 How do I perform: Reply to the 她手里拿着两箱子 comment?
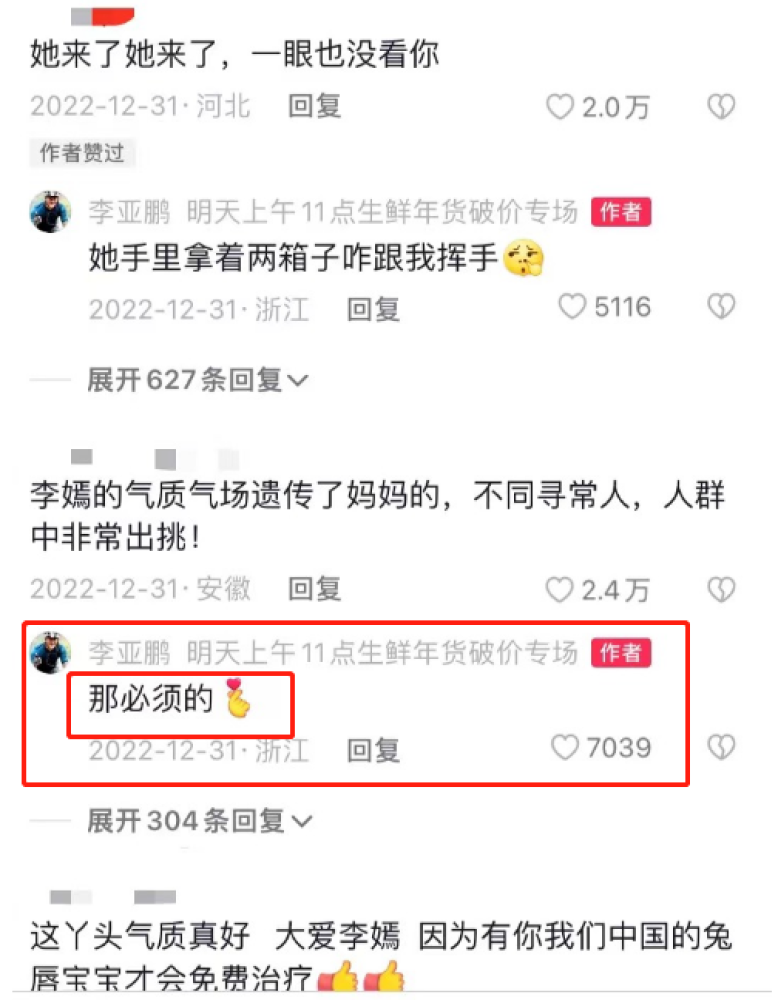[373, 309]
